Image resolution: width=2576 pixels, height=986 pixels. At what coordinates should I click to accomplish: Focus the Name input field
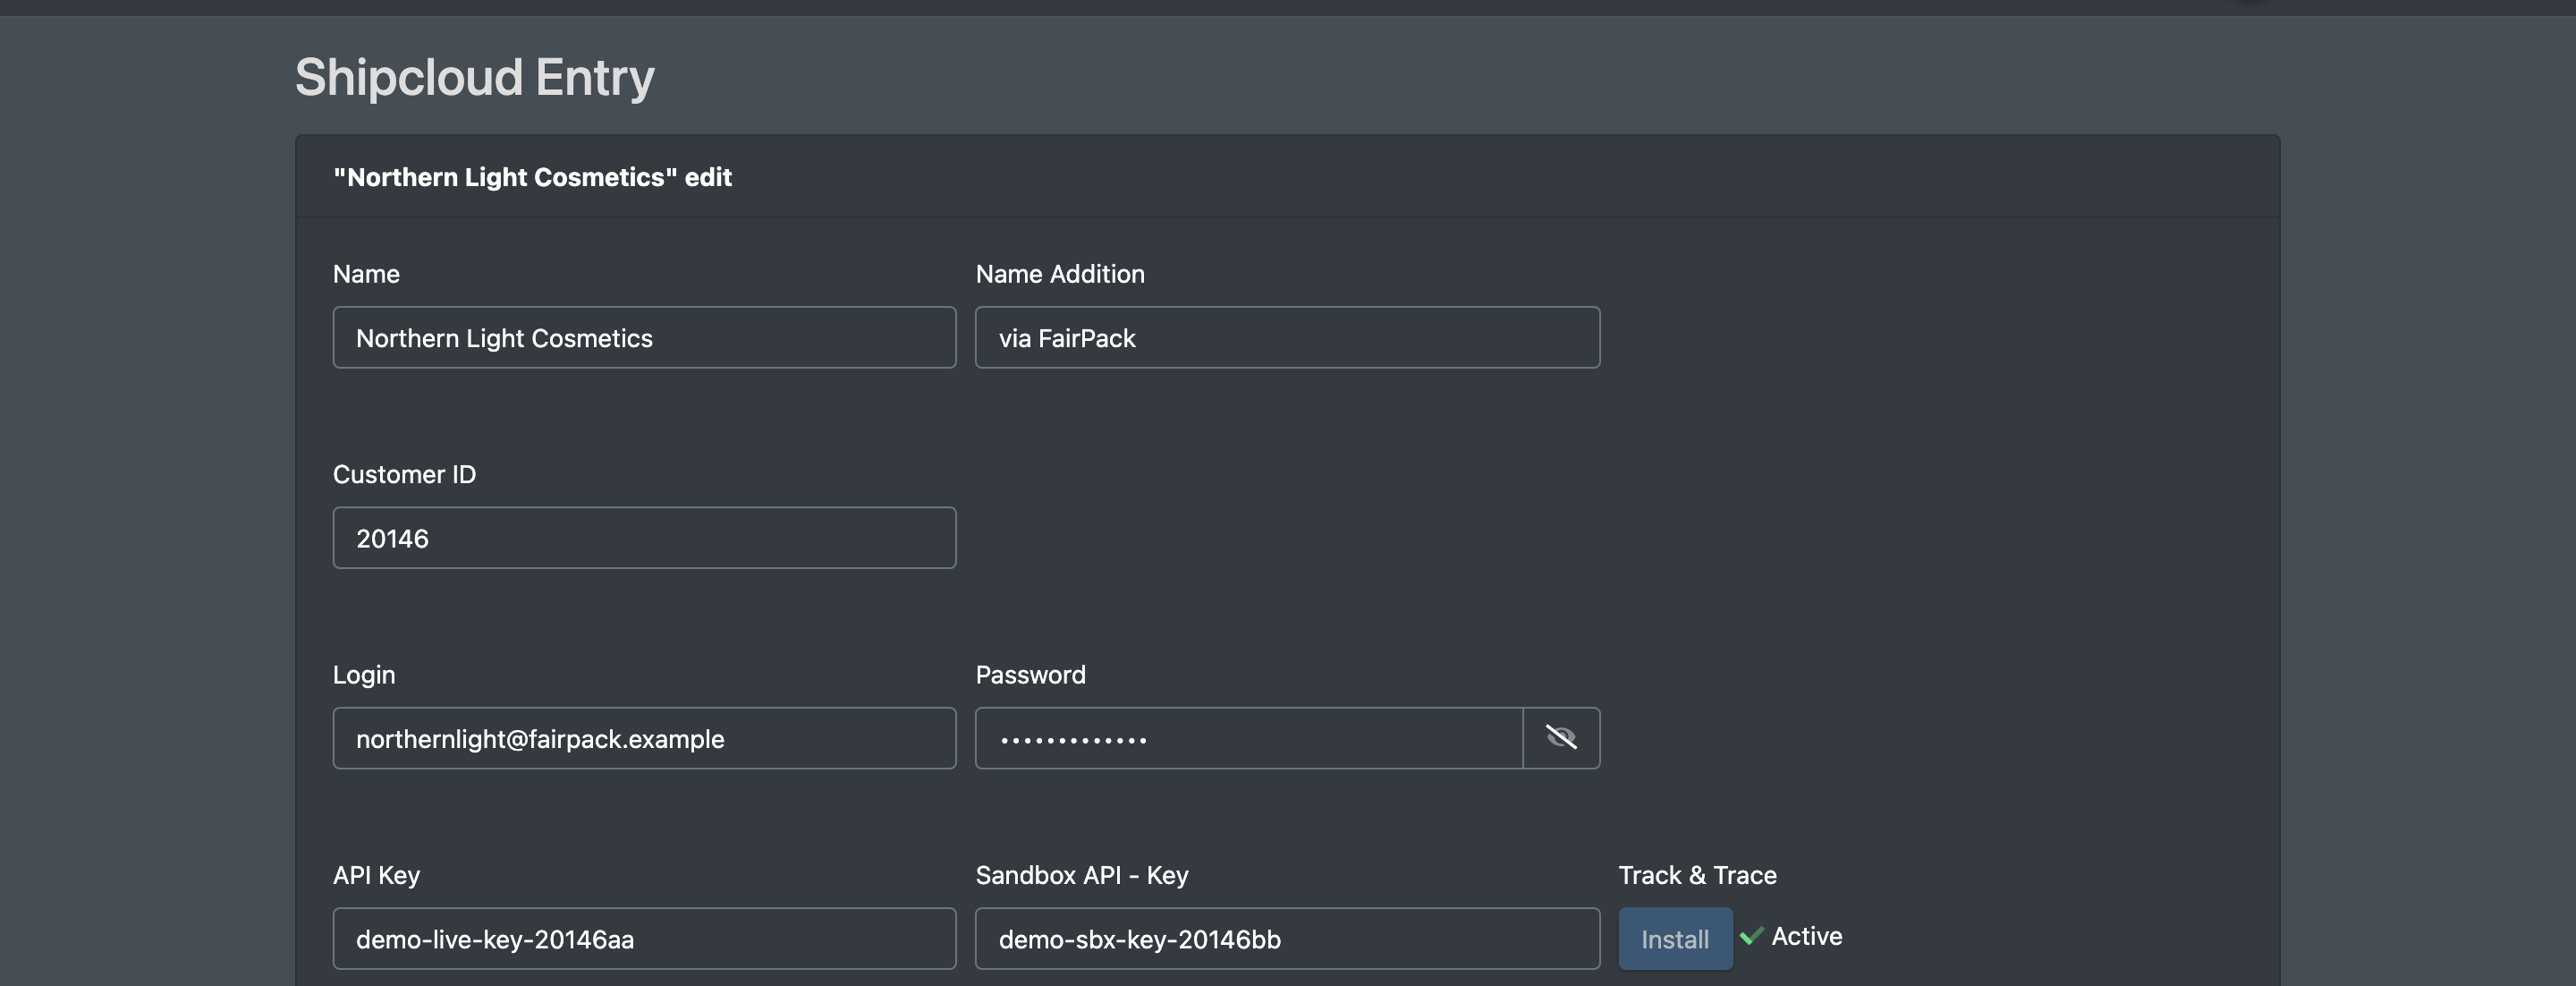coord(644,338)
